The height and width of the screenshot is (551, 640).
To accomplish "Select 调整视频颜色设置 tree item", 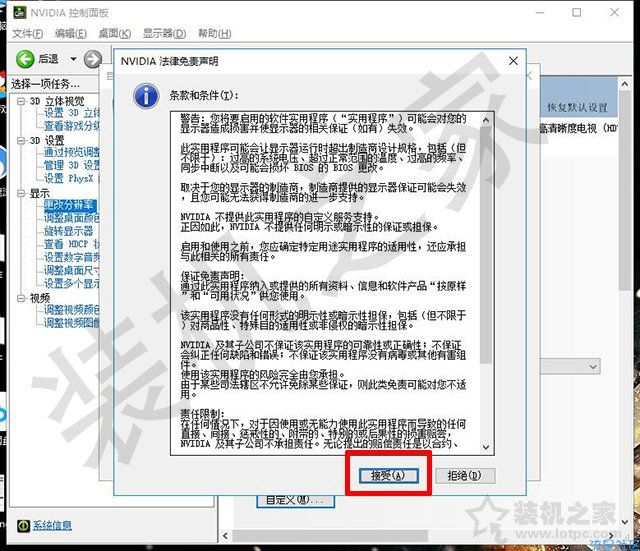I will pyautogui.click(x=71, y=310).
